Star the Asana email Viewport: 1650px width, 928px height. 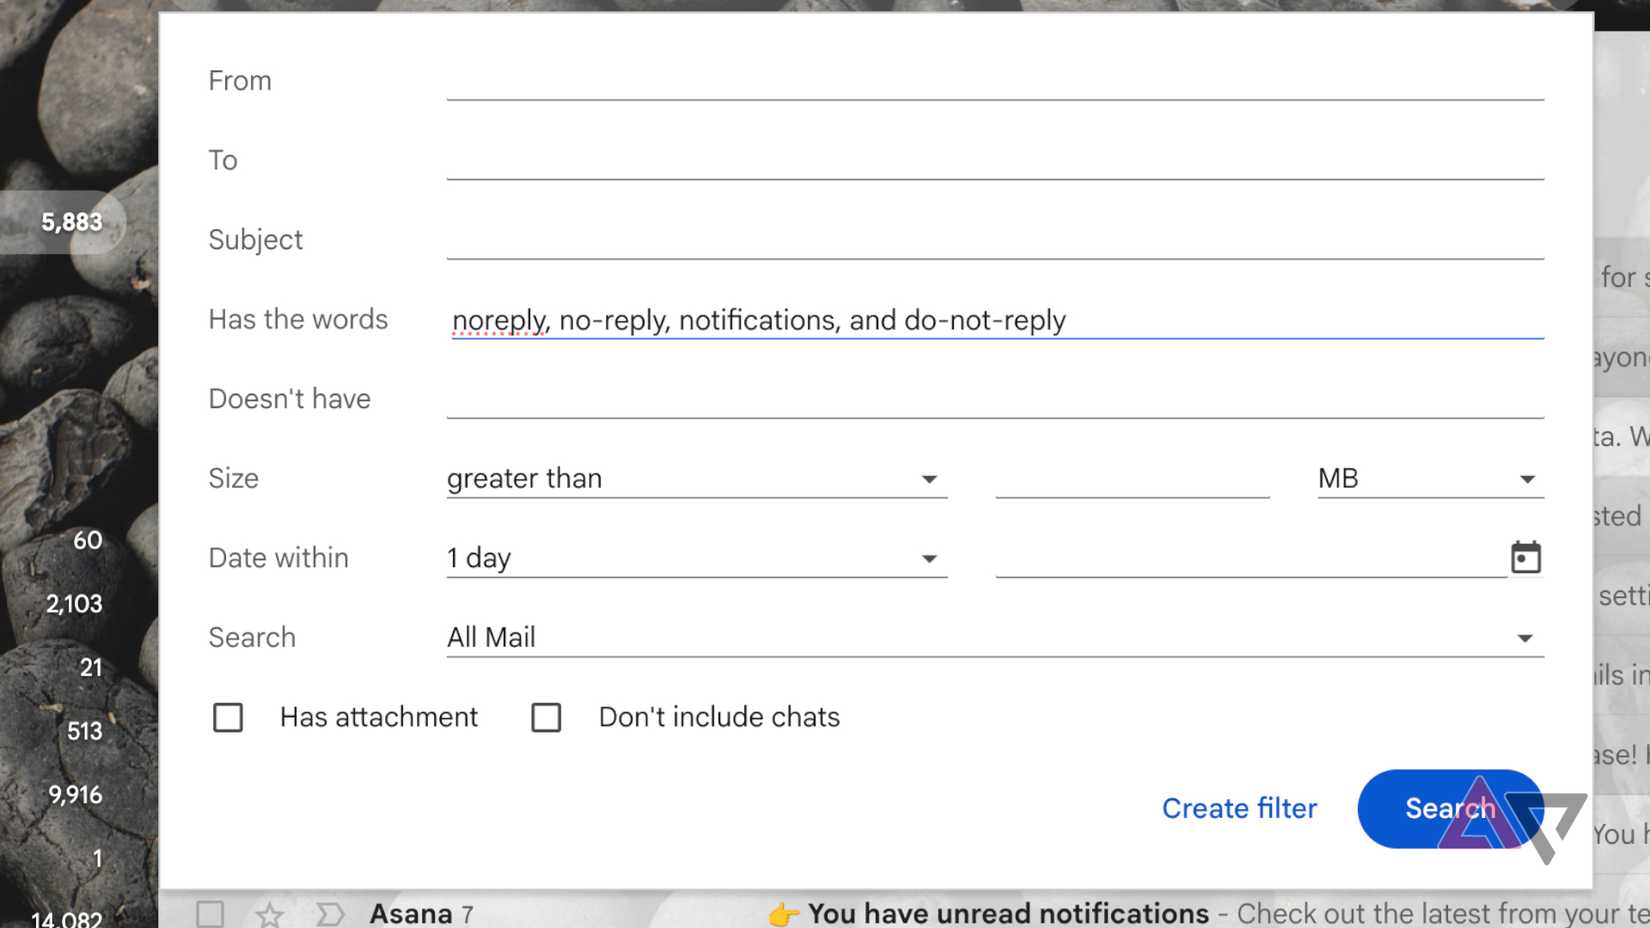(x=269, y=914)
